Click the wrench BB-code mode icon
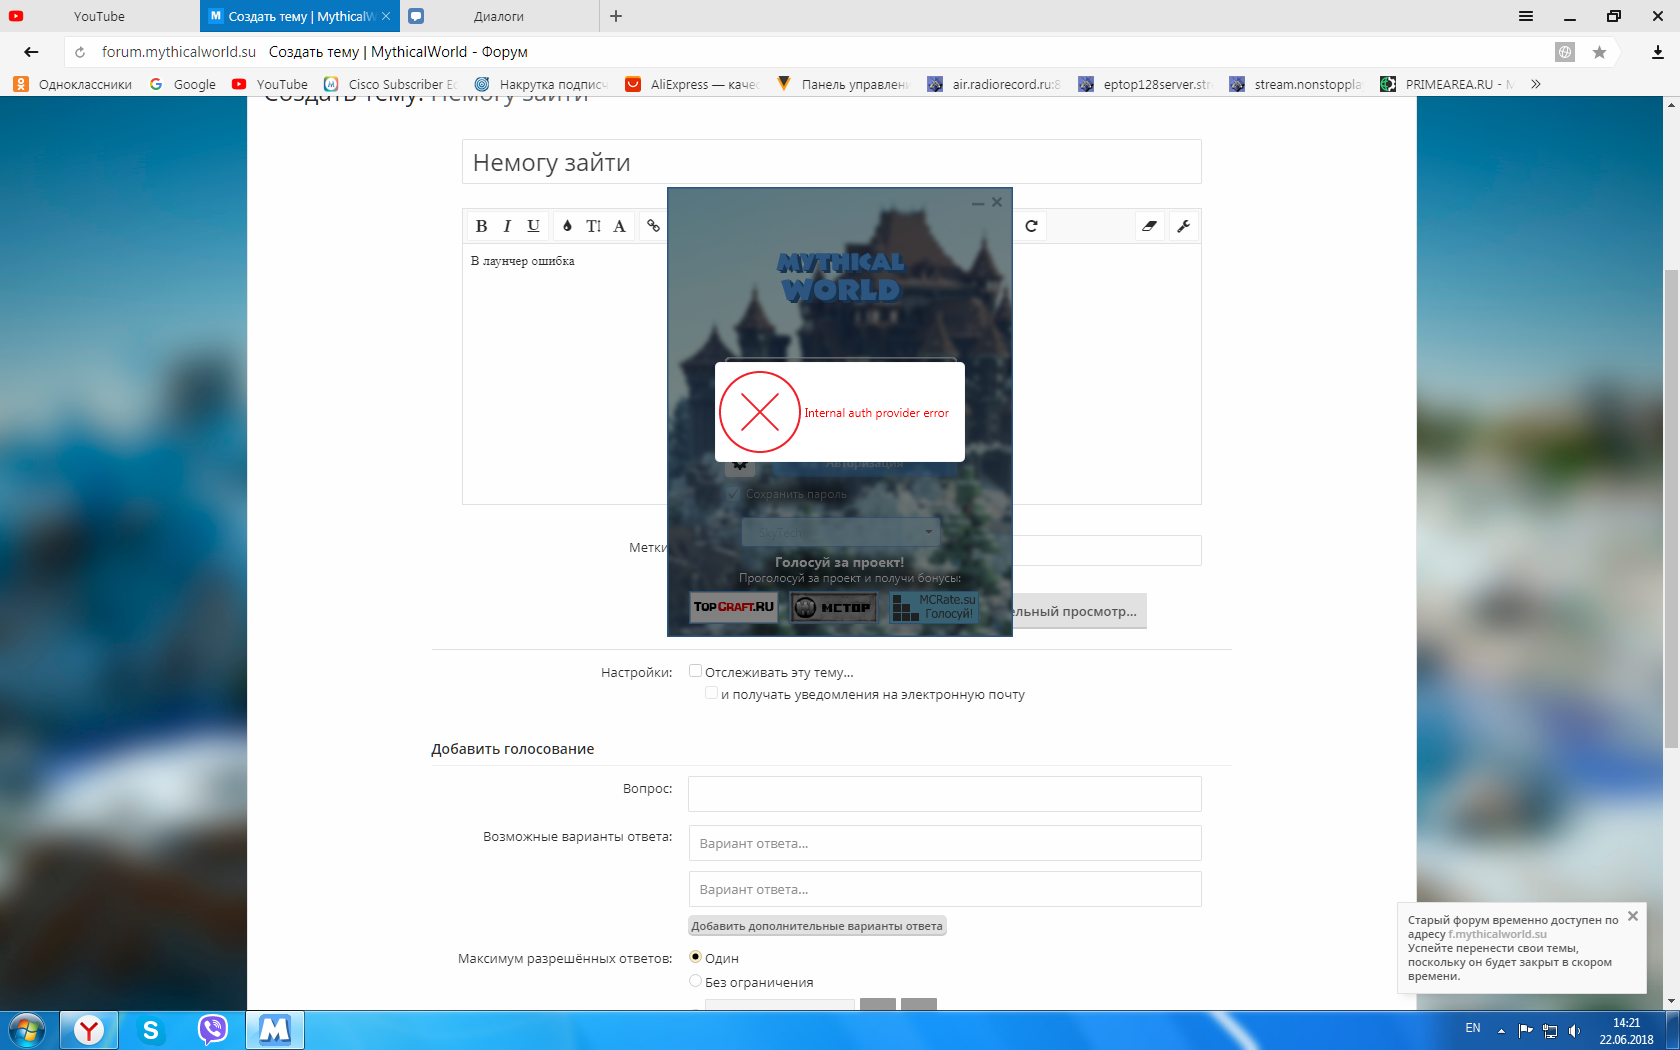1680x1050 pixels. click(x=1183, y=226)
